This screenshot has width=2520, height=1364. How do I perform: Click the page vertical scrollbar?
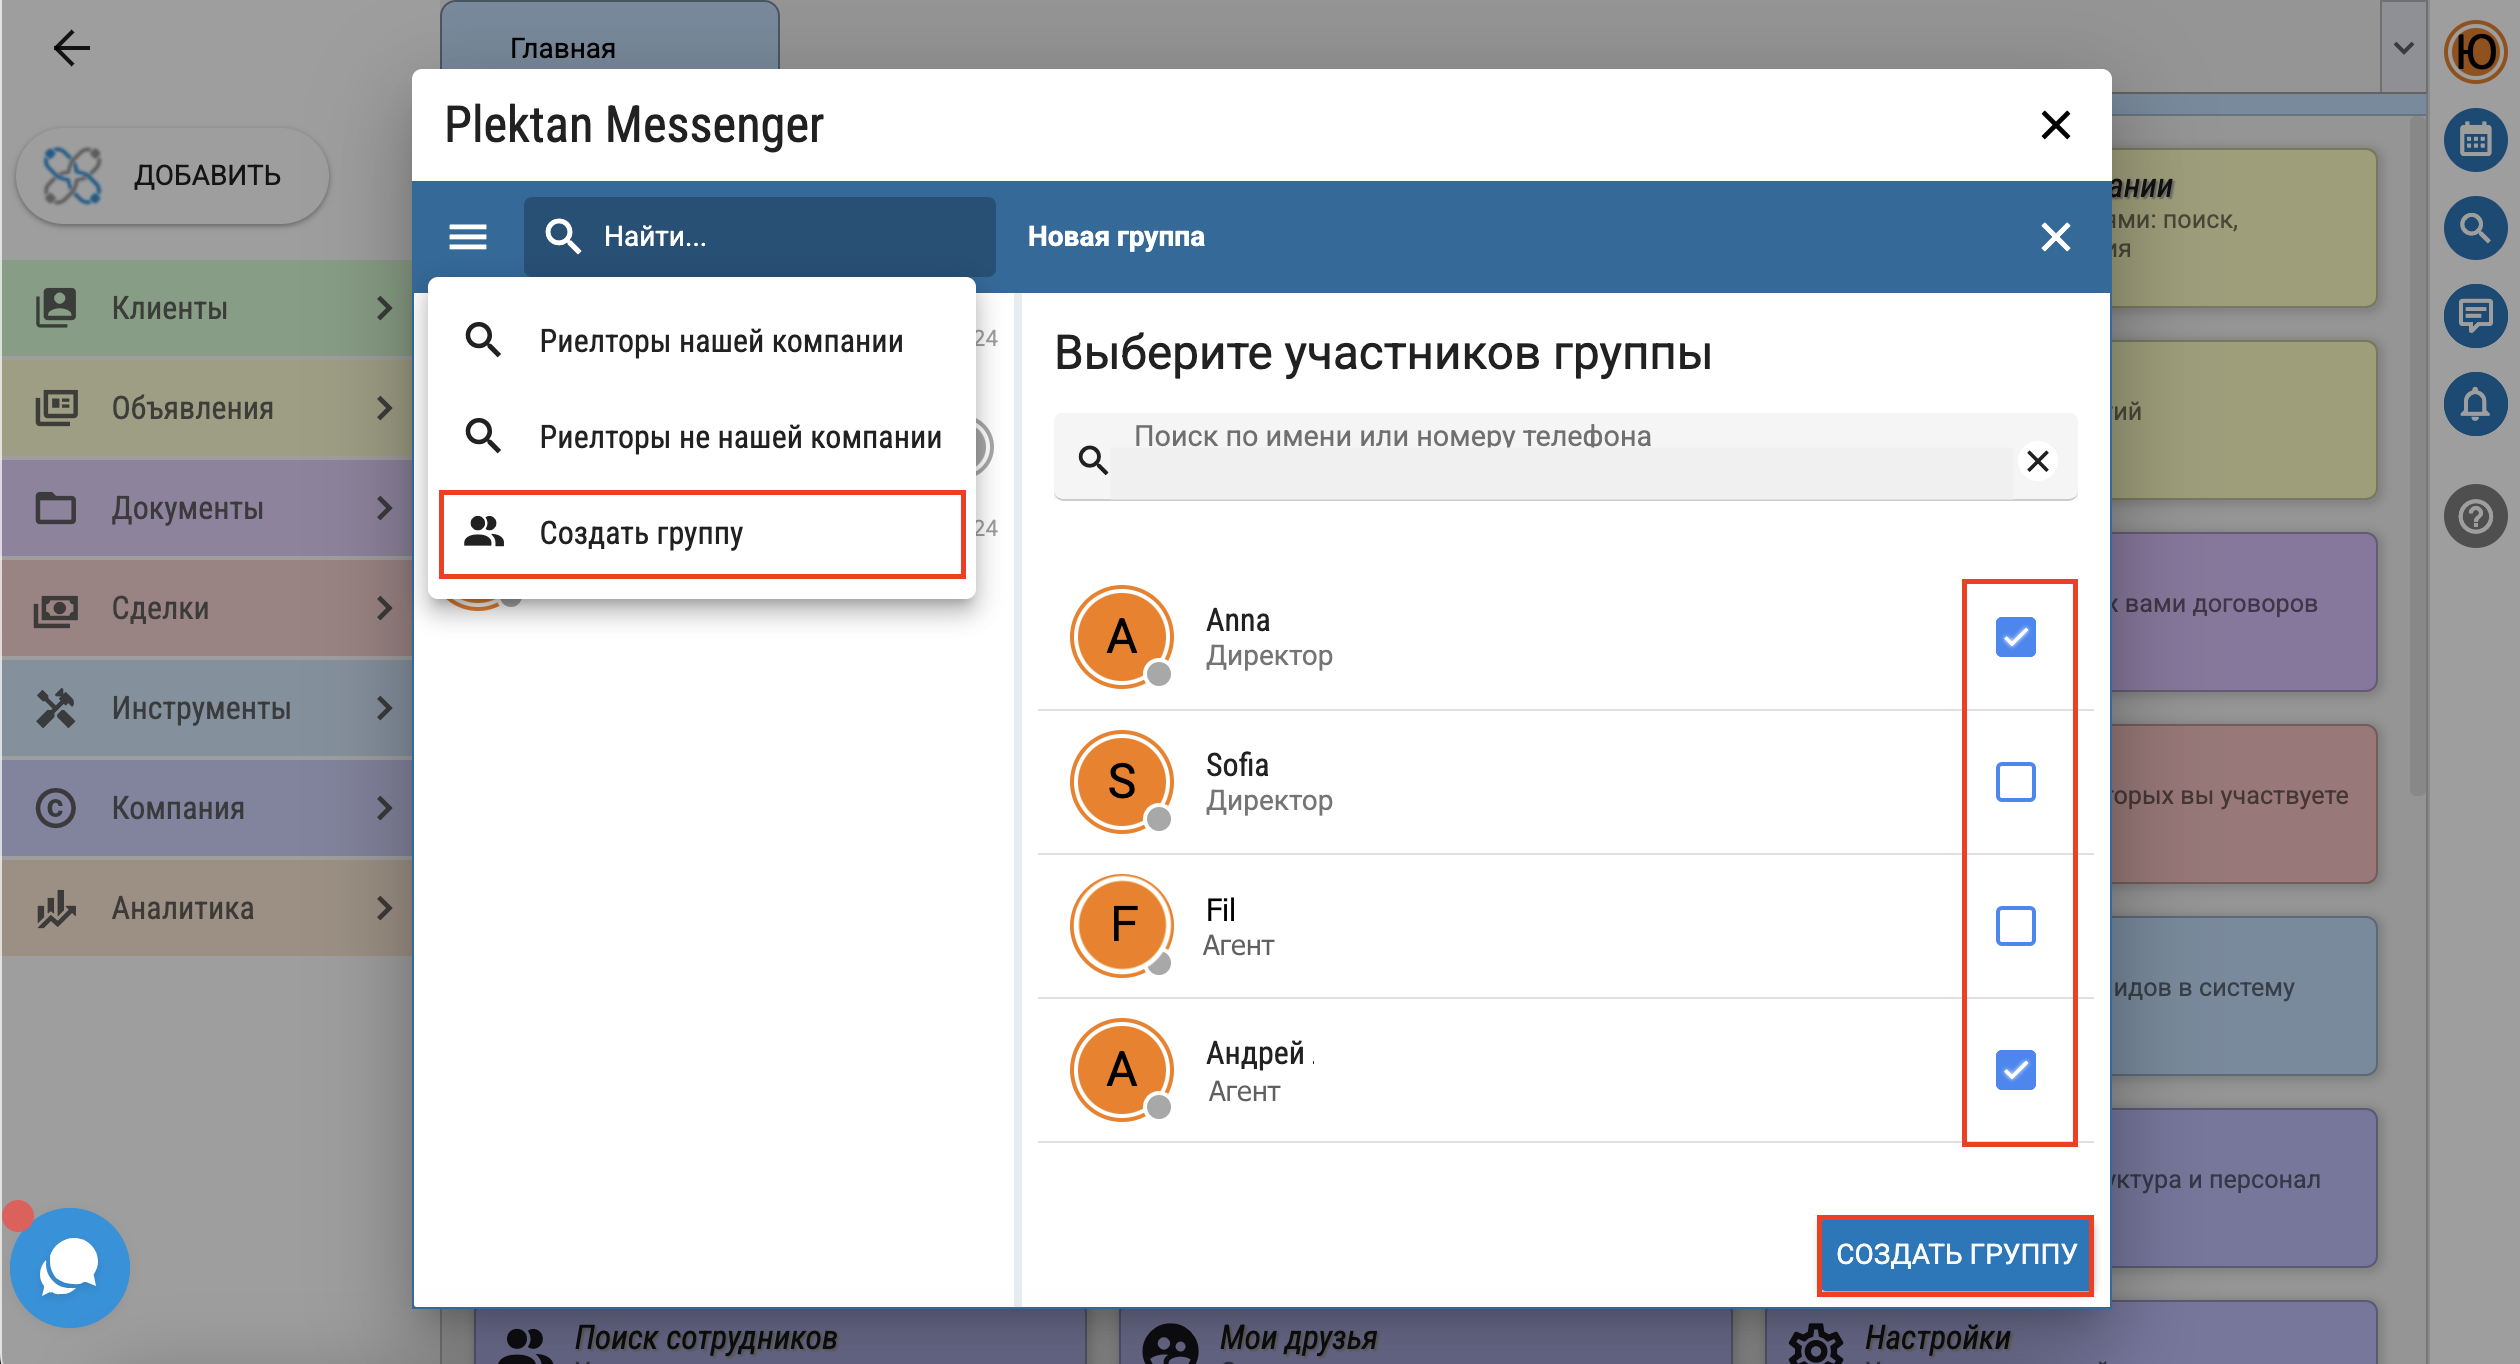2417,455
